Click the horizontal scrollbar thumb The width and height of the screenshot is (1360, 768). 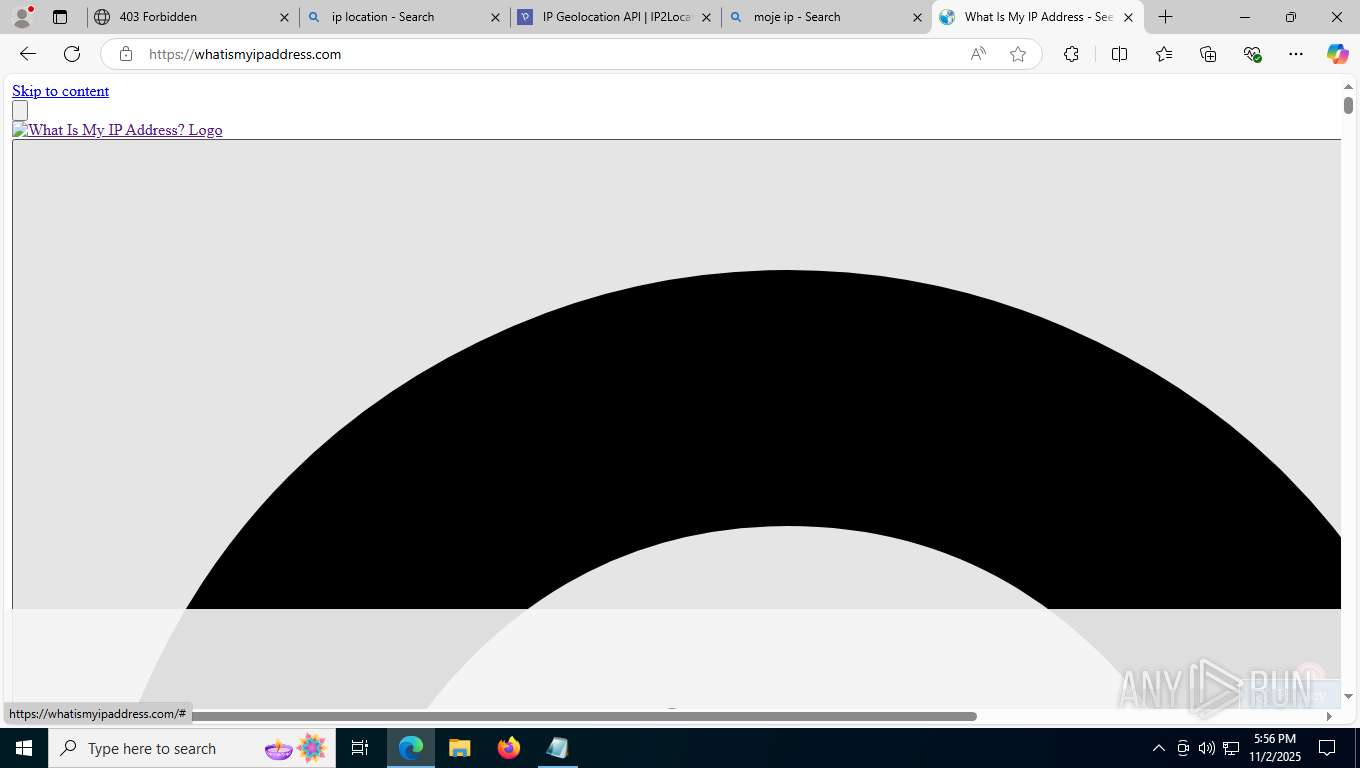(582, 716)
